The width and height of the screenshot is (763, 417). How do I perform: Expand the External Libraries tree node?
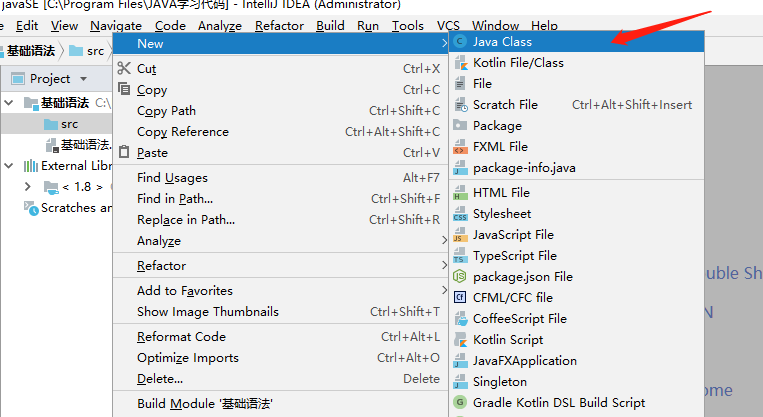click(x=9, y=166)
